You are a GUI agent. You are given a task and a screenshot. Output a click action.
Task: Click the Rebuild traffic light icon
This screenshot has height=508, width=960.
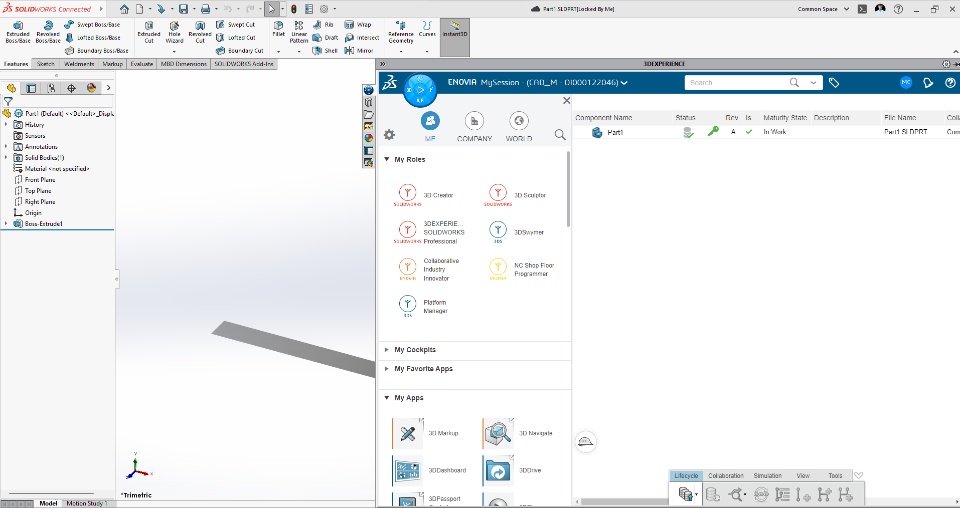pyautogui.click(x=294, y=9)
